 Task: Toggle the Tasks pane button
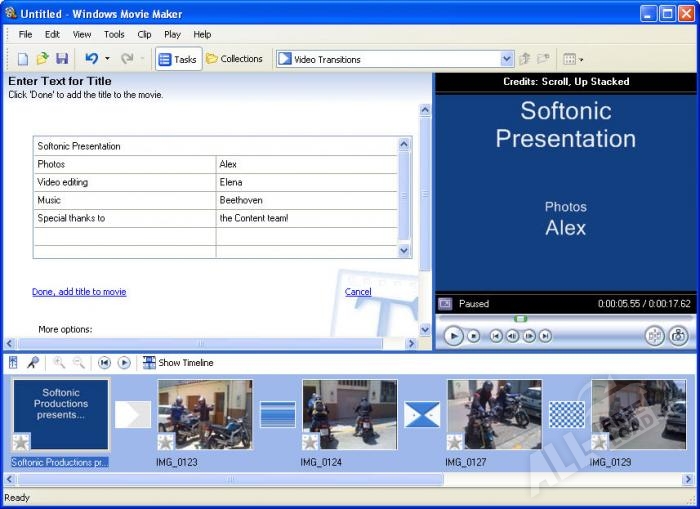178,59
